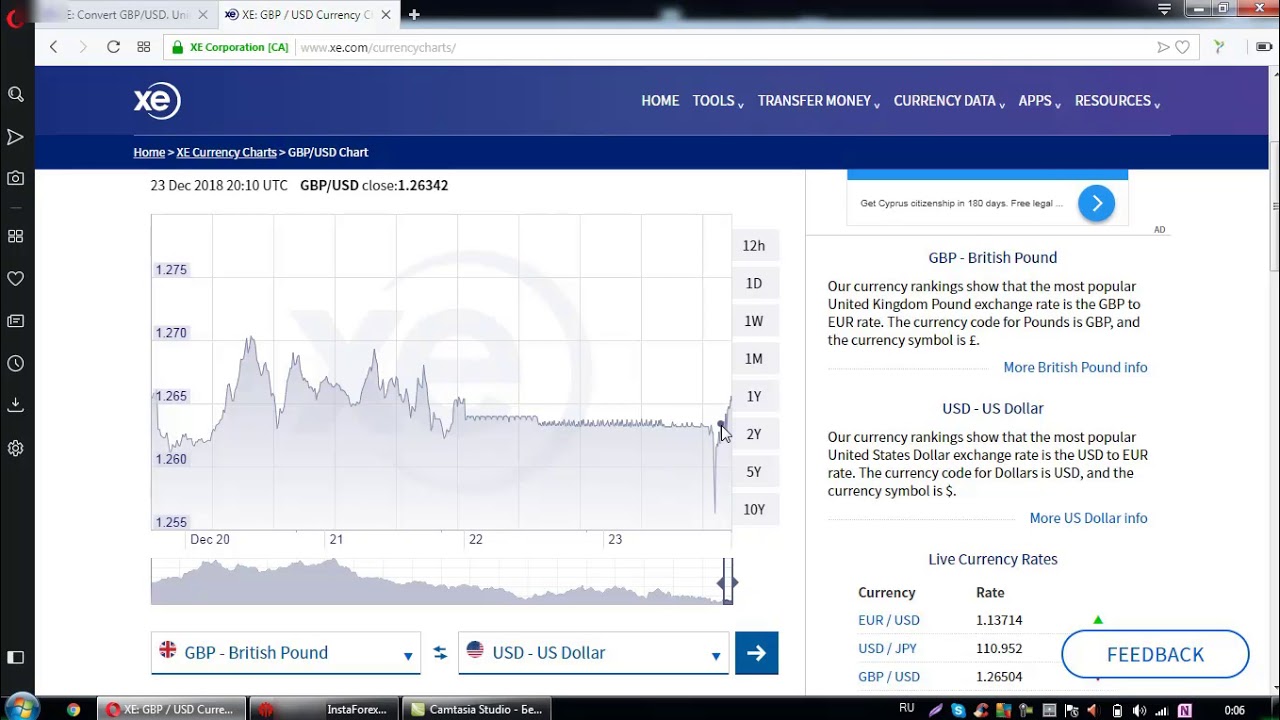Open the sidebar bookmarks heart
The width and height of the screenshot is (1280, 720).
(x=16, y=279)
